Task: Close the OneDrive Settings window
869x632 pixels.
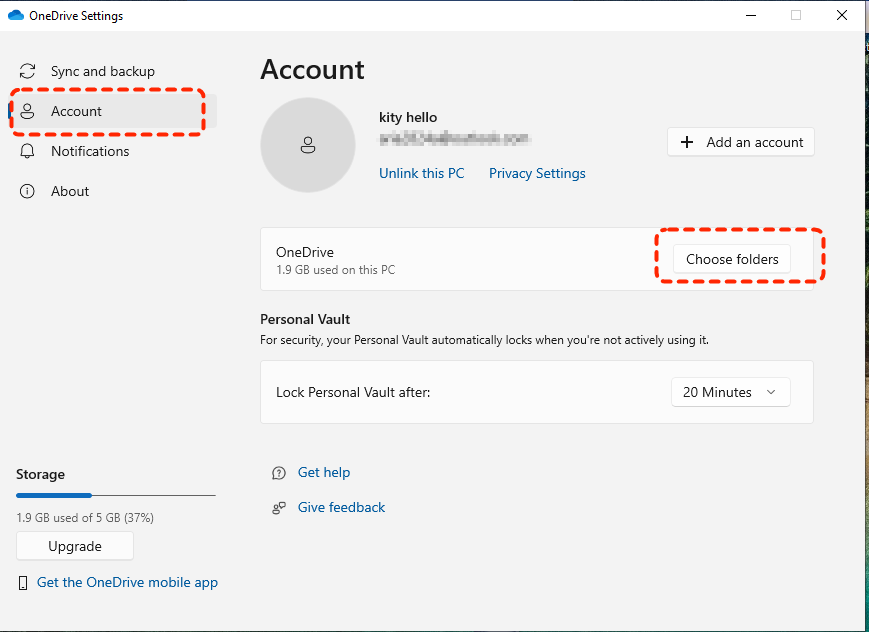Action: click(842, 15)
